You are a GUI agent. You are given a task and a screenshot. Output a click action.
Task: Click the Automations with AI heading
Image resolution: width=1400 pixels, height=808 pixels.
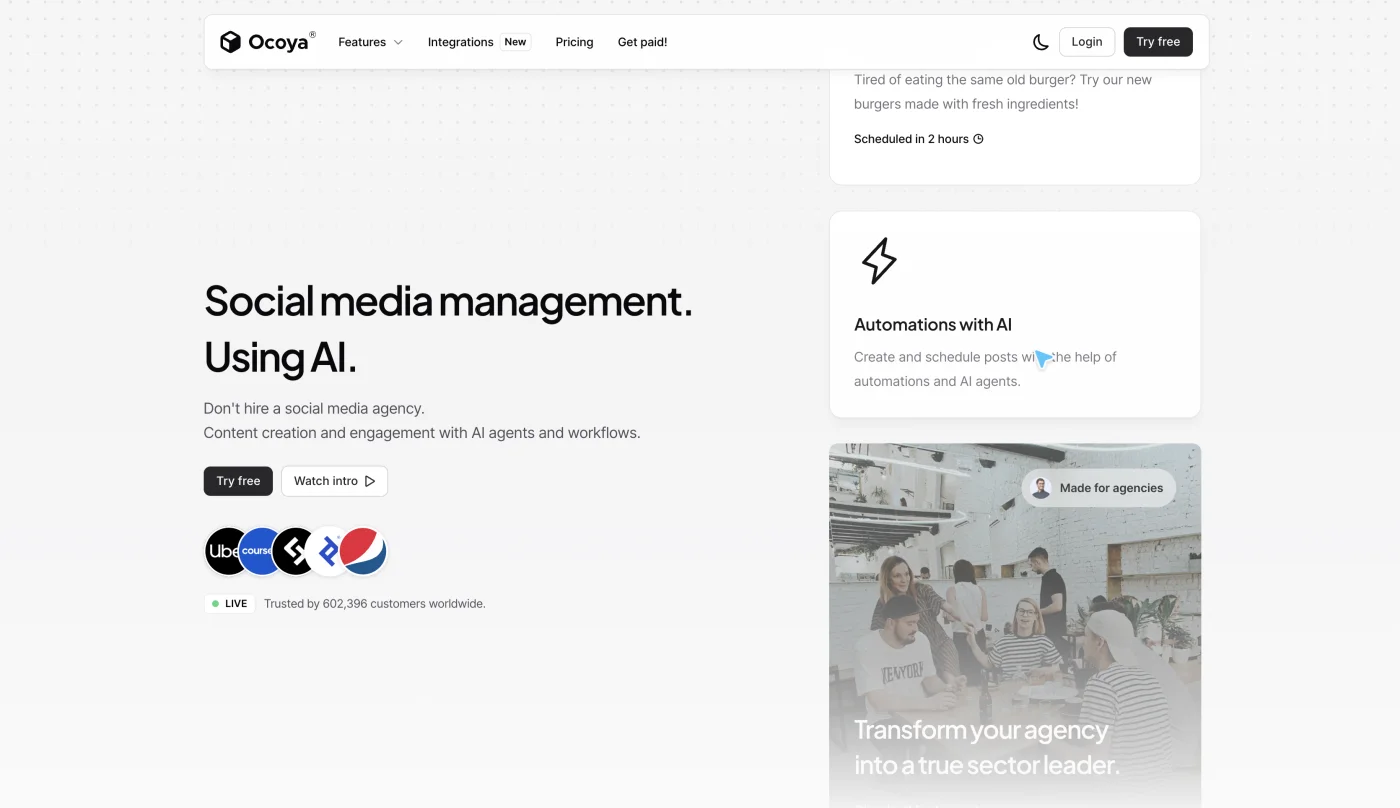pos(933,325)
